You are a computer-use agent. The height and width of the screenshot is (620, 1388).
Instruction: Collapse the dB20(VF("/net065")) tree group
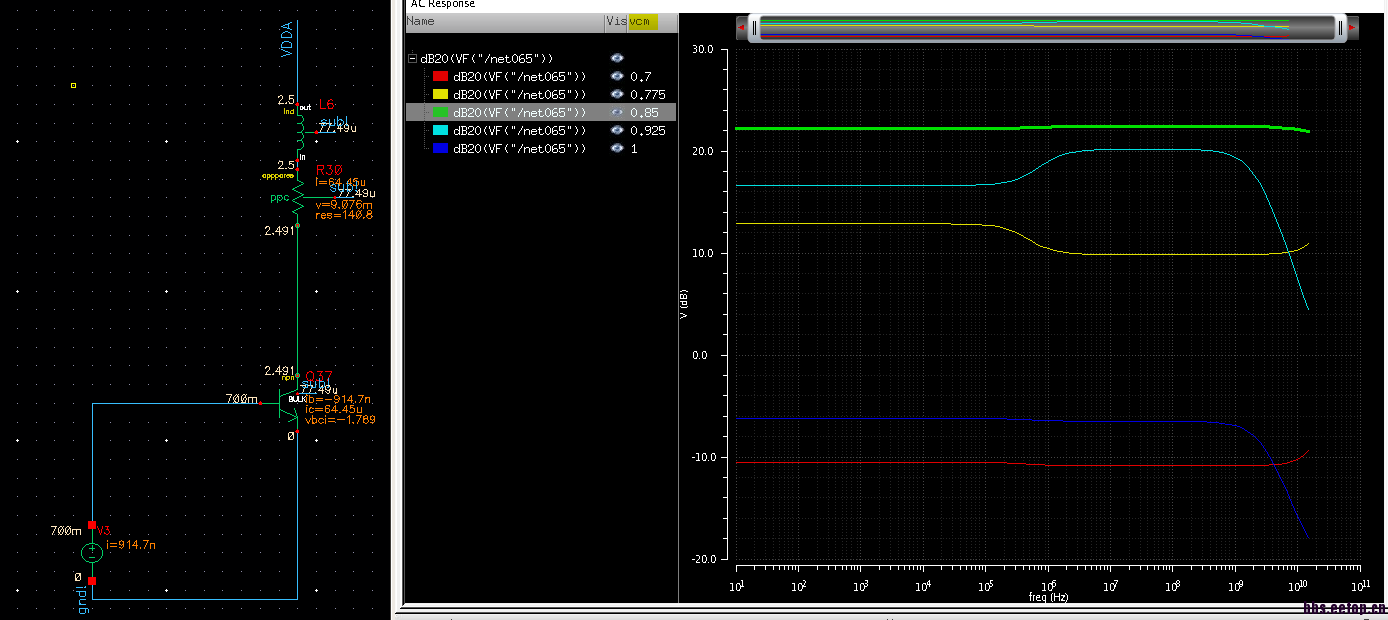[412, 59]
